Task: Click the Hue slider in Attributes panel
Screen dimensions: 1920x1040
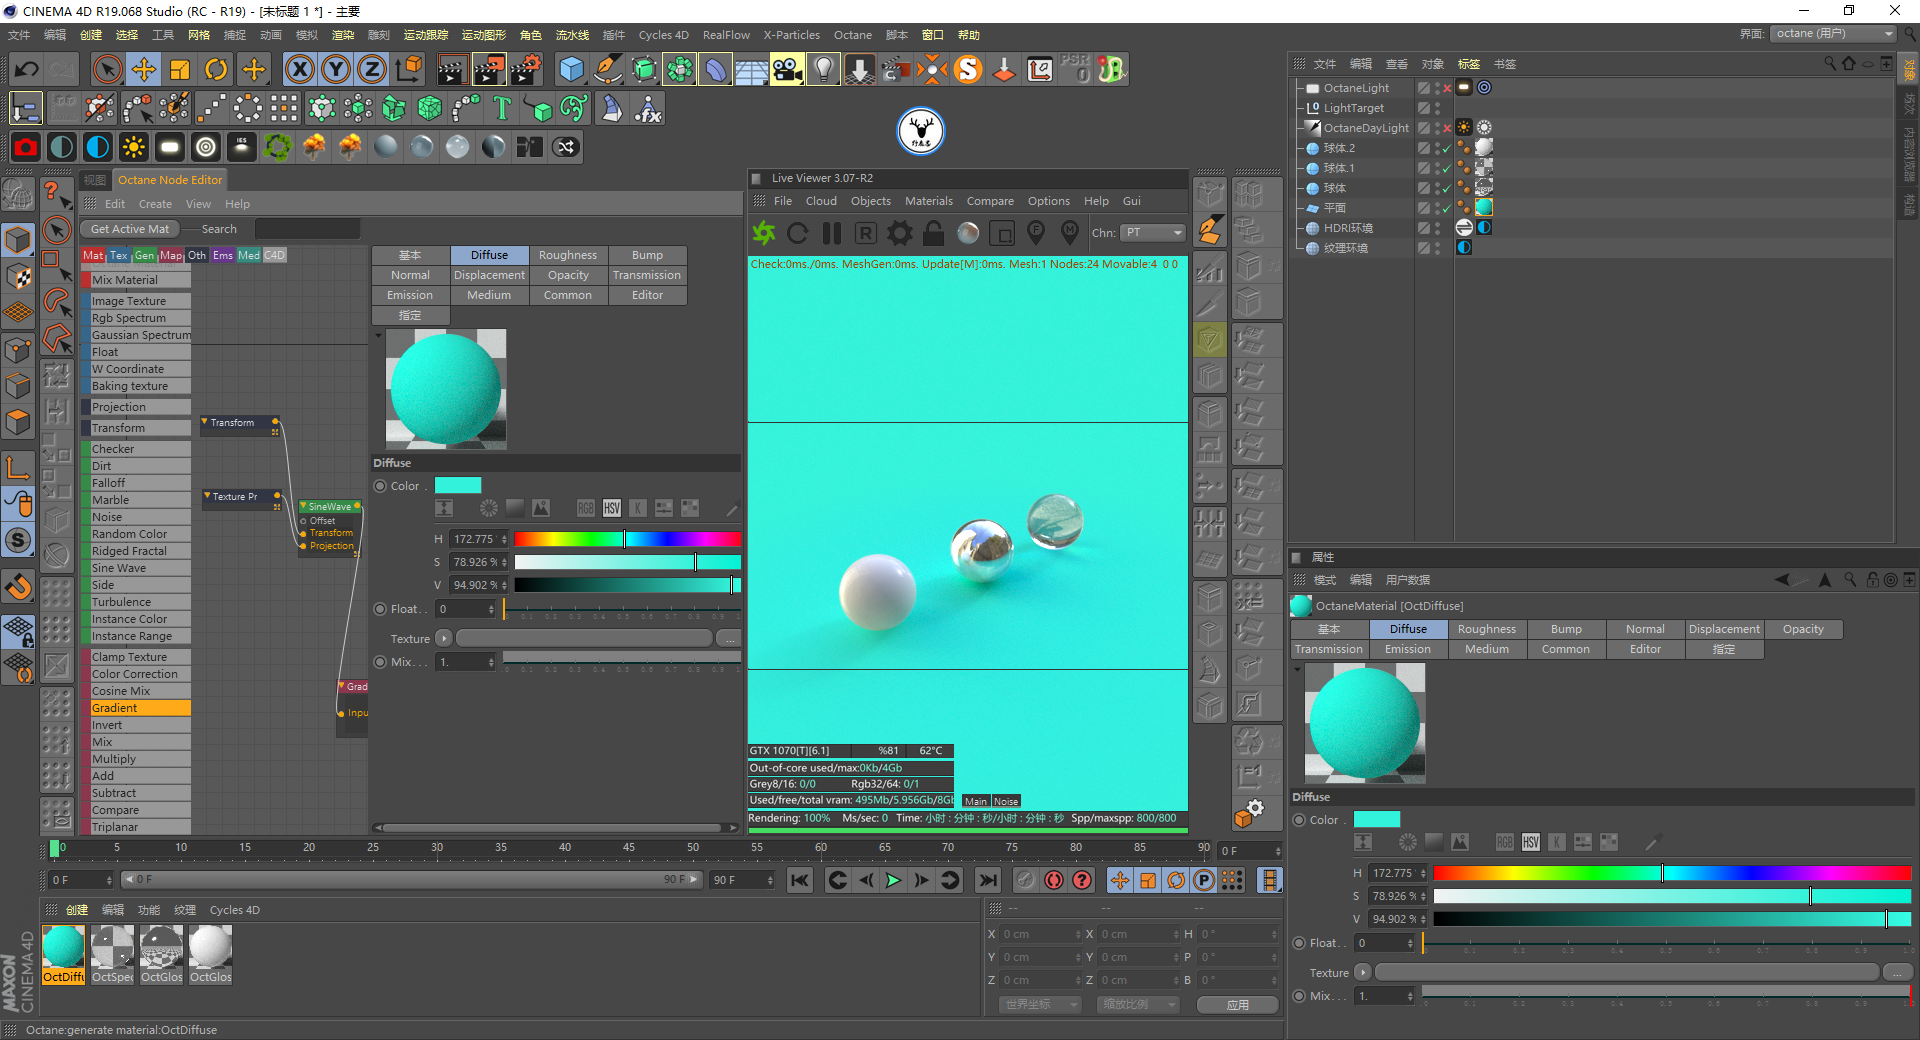Action: (1671, 873)
